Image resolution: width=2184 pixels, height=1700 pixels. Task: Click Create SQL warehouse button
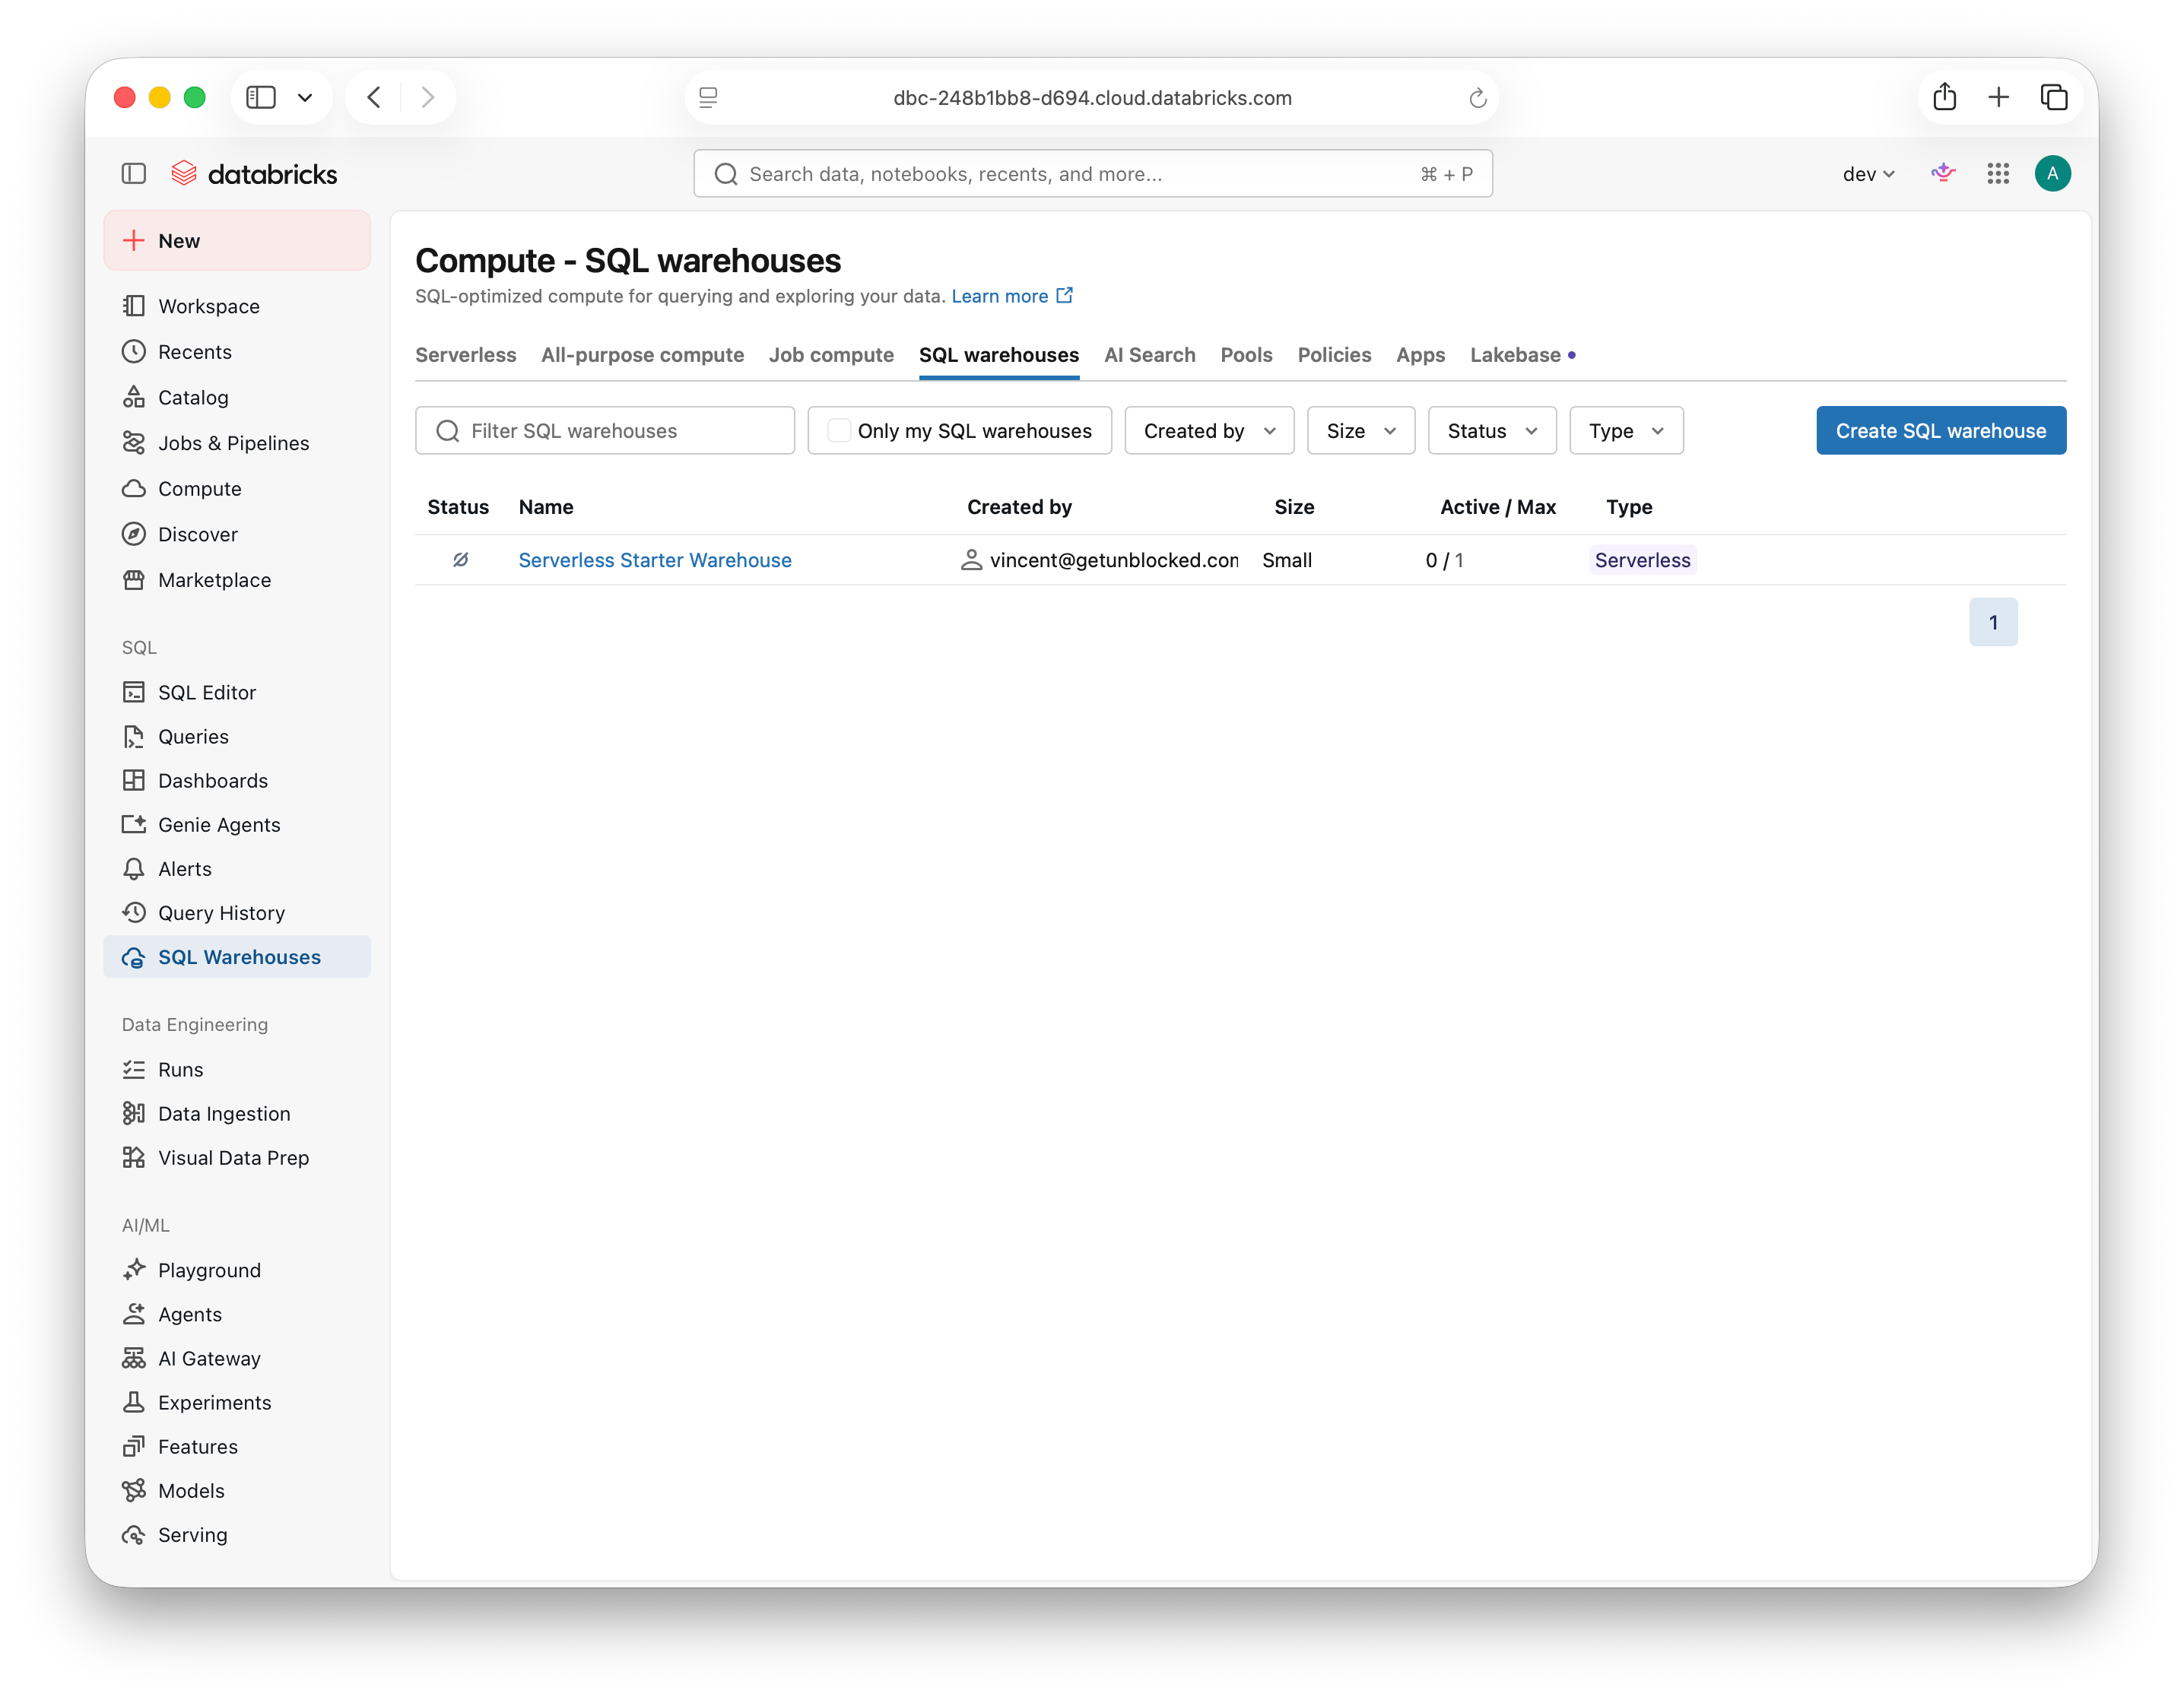pos(1940,430)
